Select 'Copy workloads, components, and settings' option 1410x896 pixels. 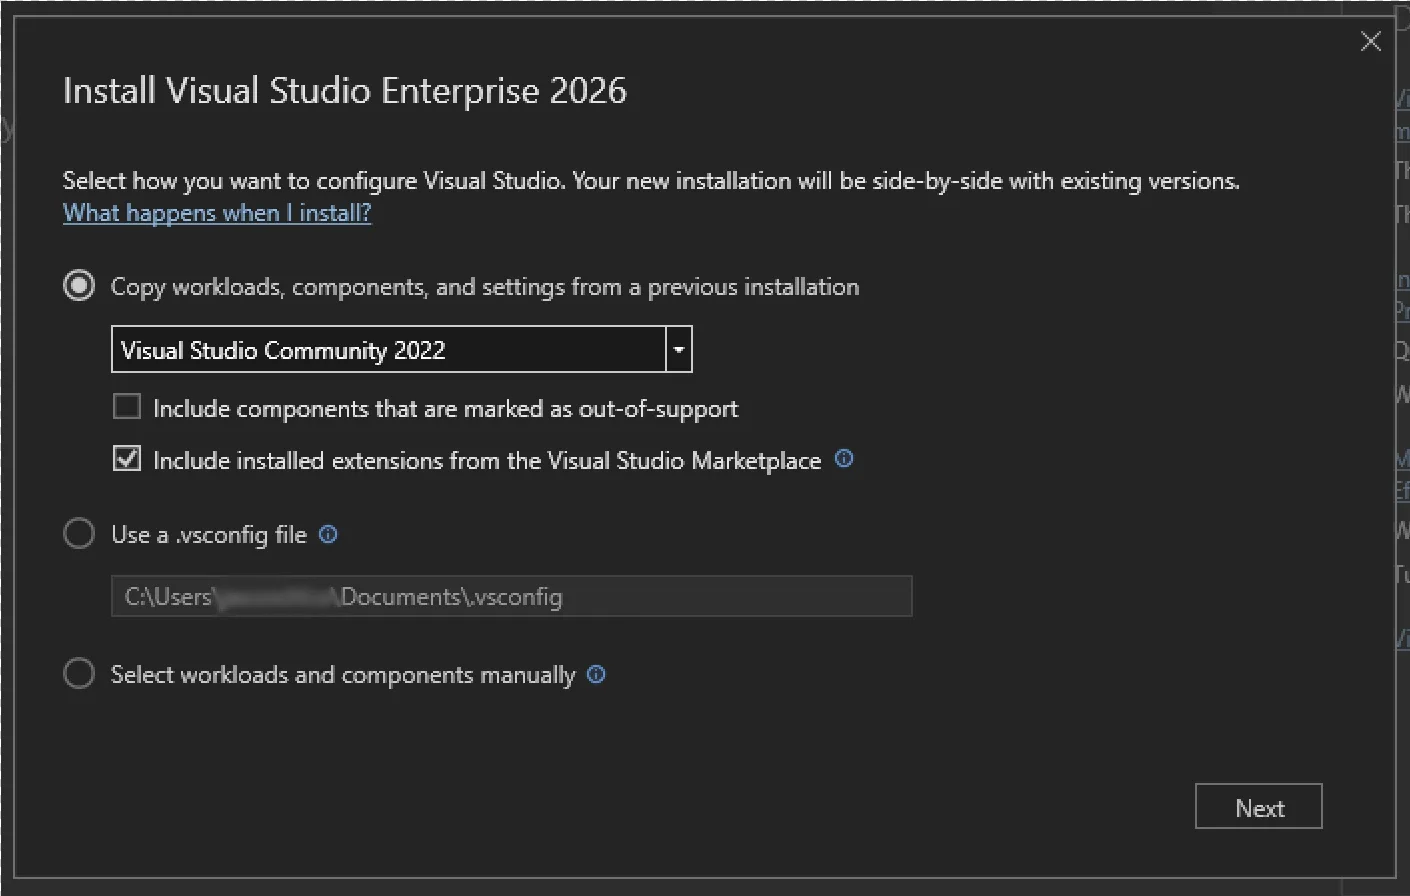coord(78,285)
